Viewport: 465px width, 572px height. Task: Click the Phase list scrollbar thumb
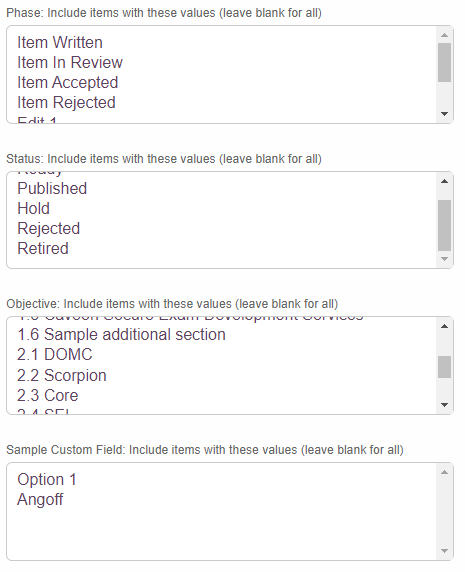point(444,62)
